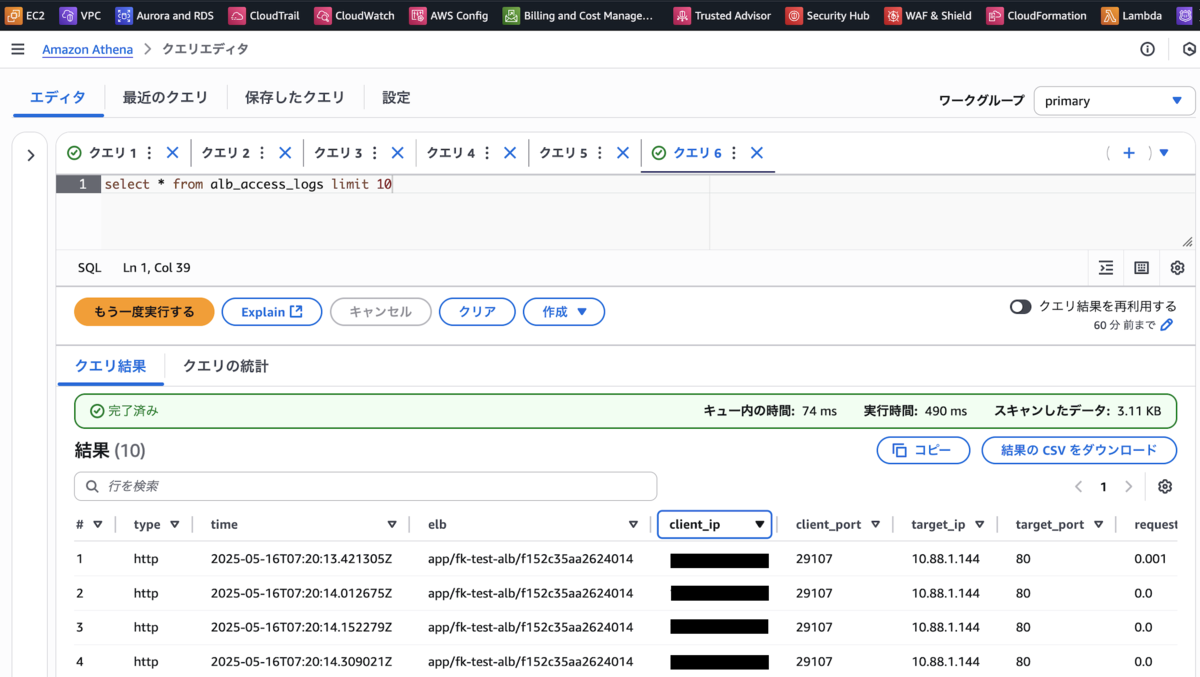The image size is (1200, 677).
Task: Sort by the elb column arrow
Action: (633, 525)
